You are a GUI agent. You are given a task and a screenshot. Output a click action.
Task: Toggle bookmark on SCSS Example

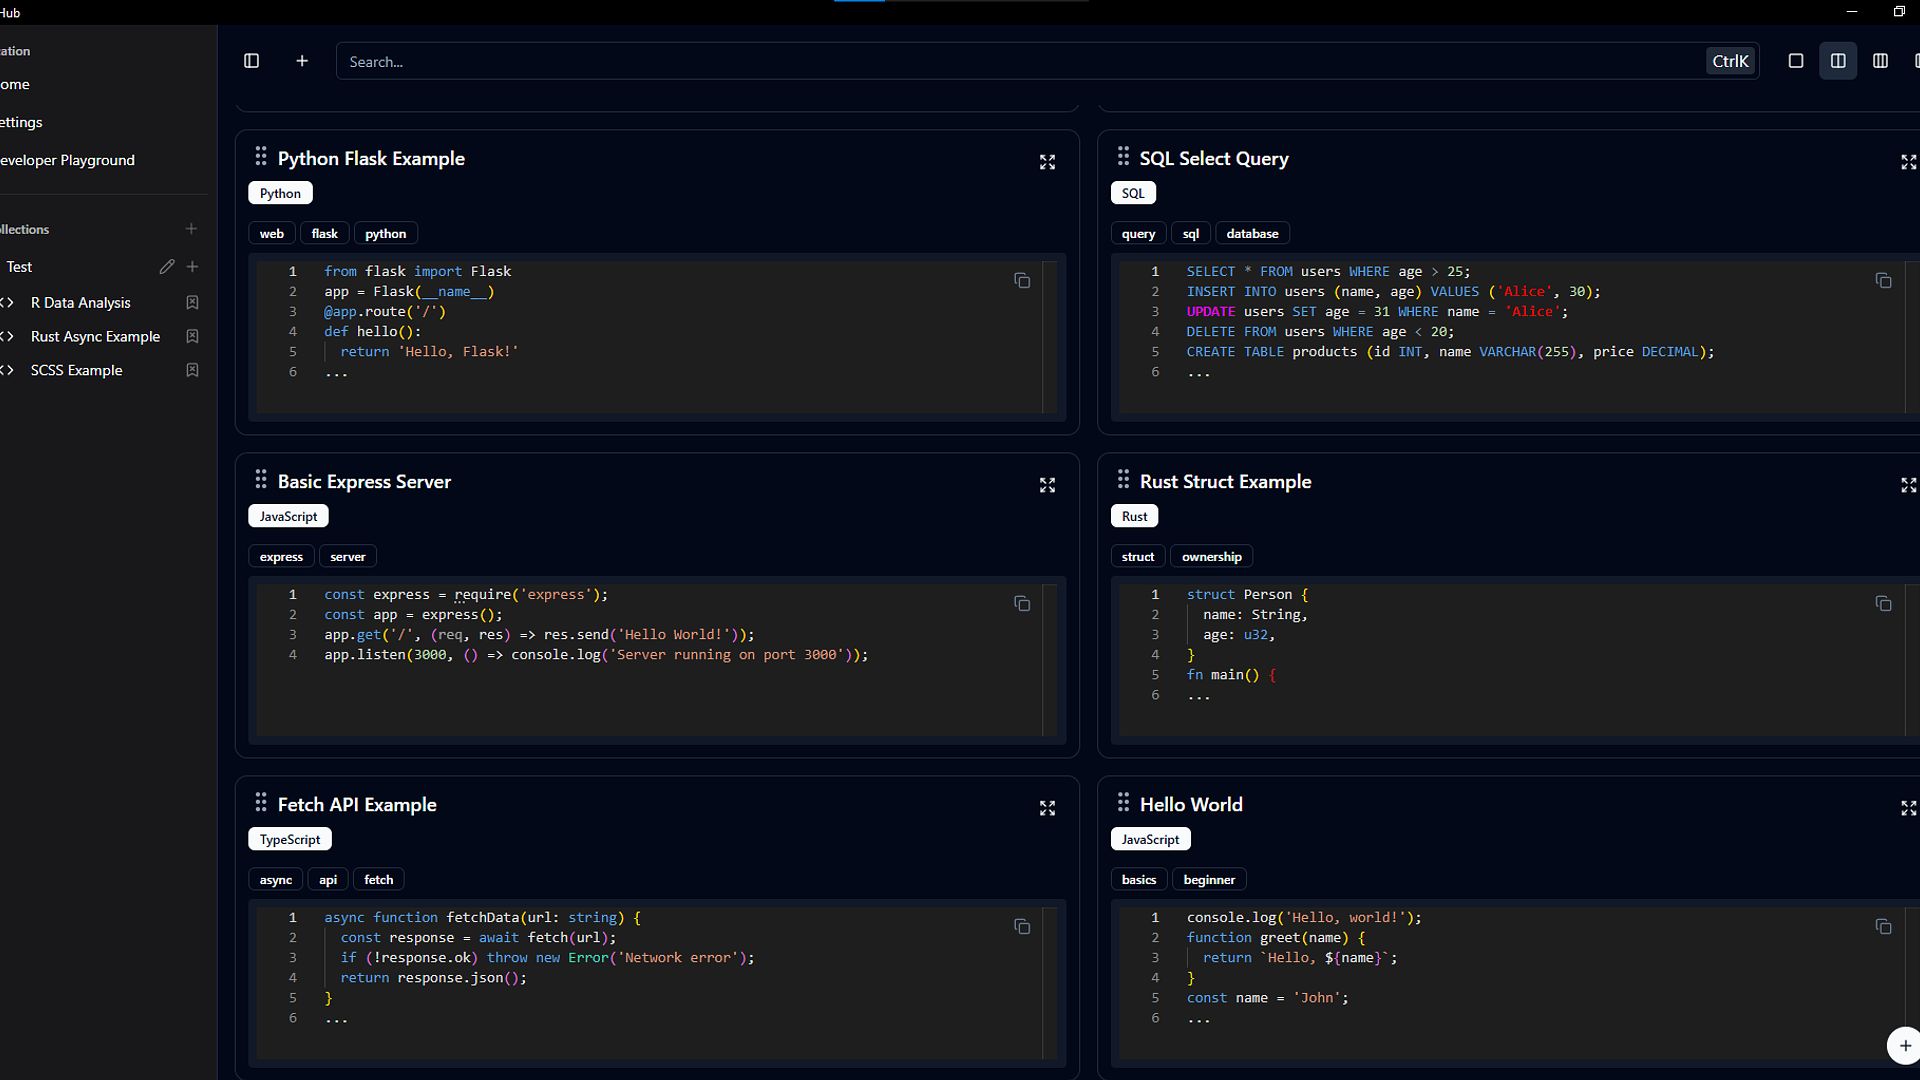click(192, 370)
